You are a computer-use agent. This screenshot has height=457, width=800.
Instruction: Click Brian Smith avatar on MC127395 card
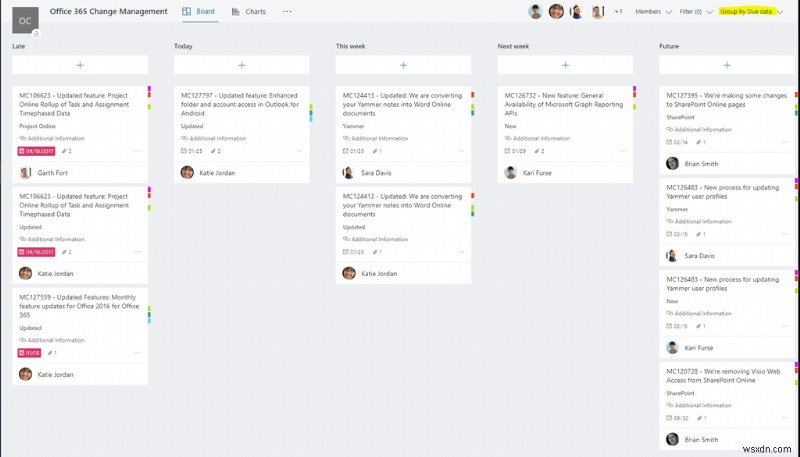point(672,163)
